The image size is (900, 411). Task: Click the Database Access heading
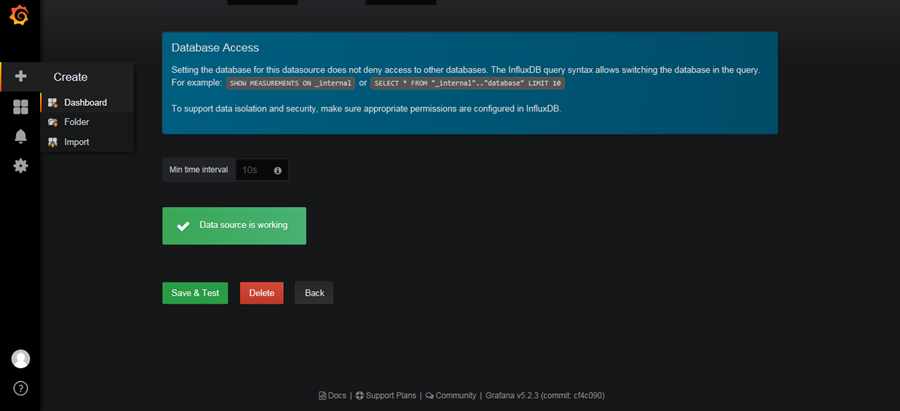click(x=215, y=48)
